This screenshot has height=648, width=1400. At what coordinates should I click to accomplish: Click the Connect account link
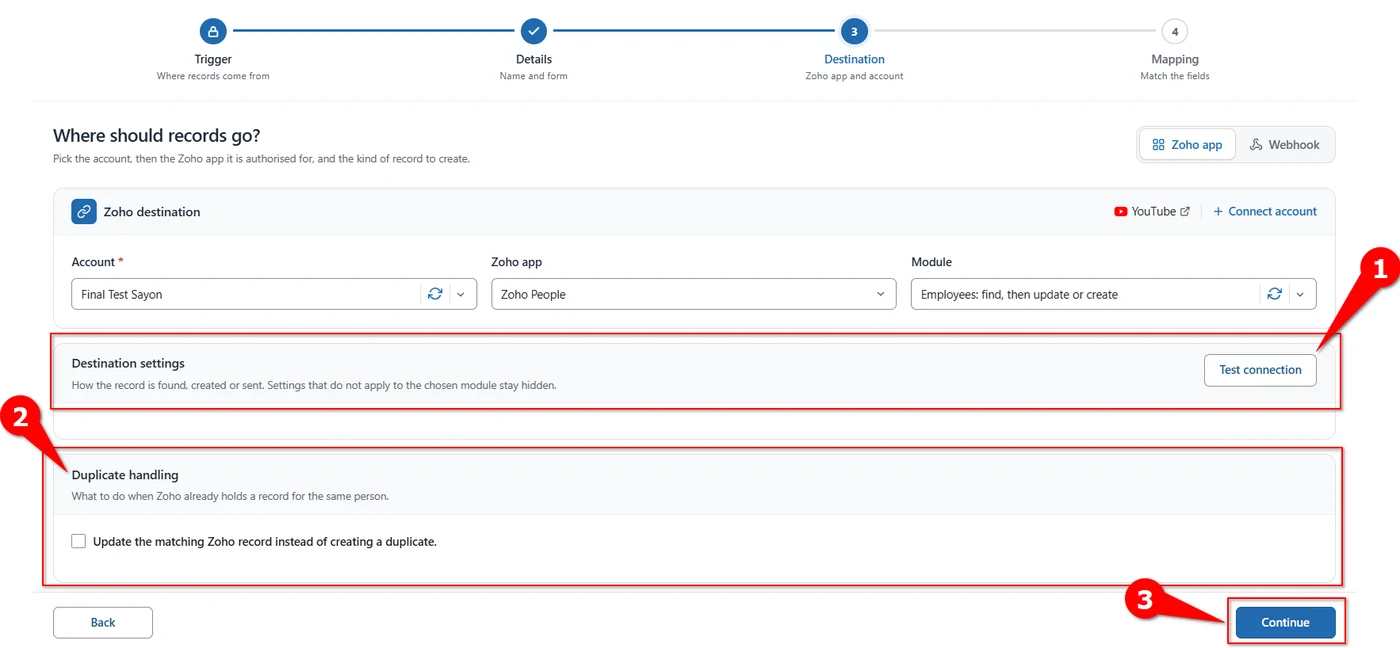coord(1265,212)
